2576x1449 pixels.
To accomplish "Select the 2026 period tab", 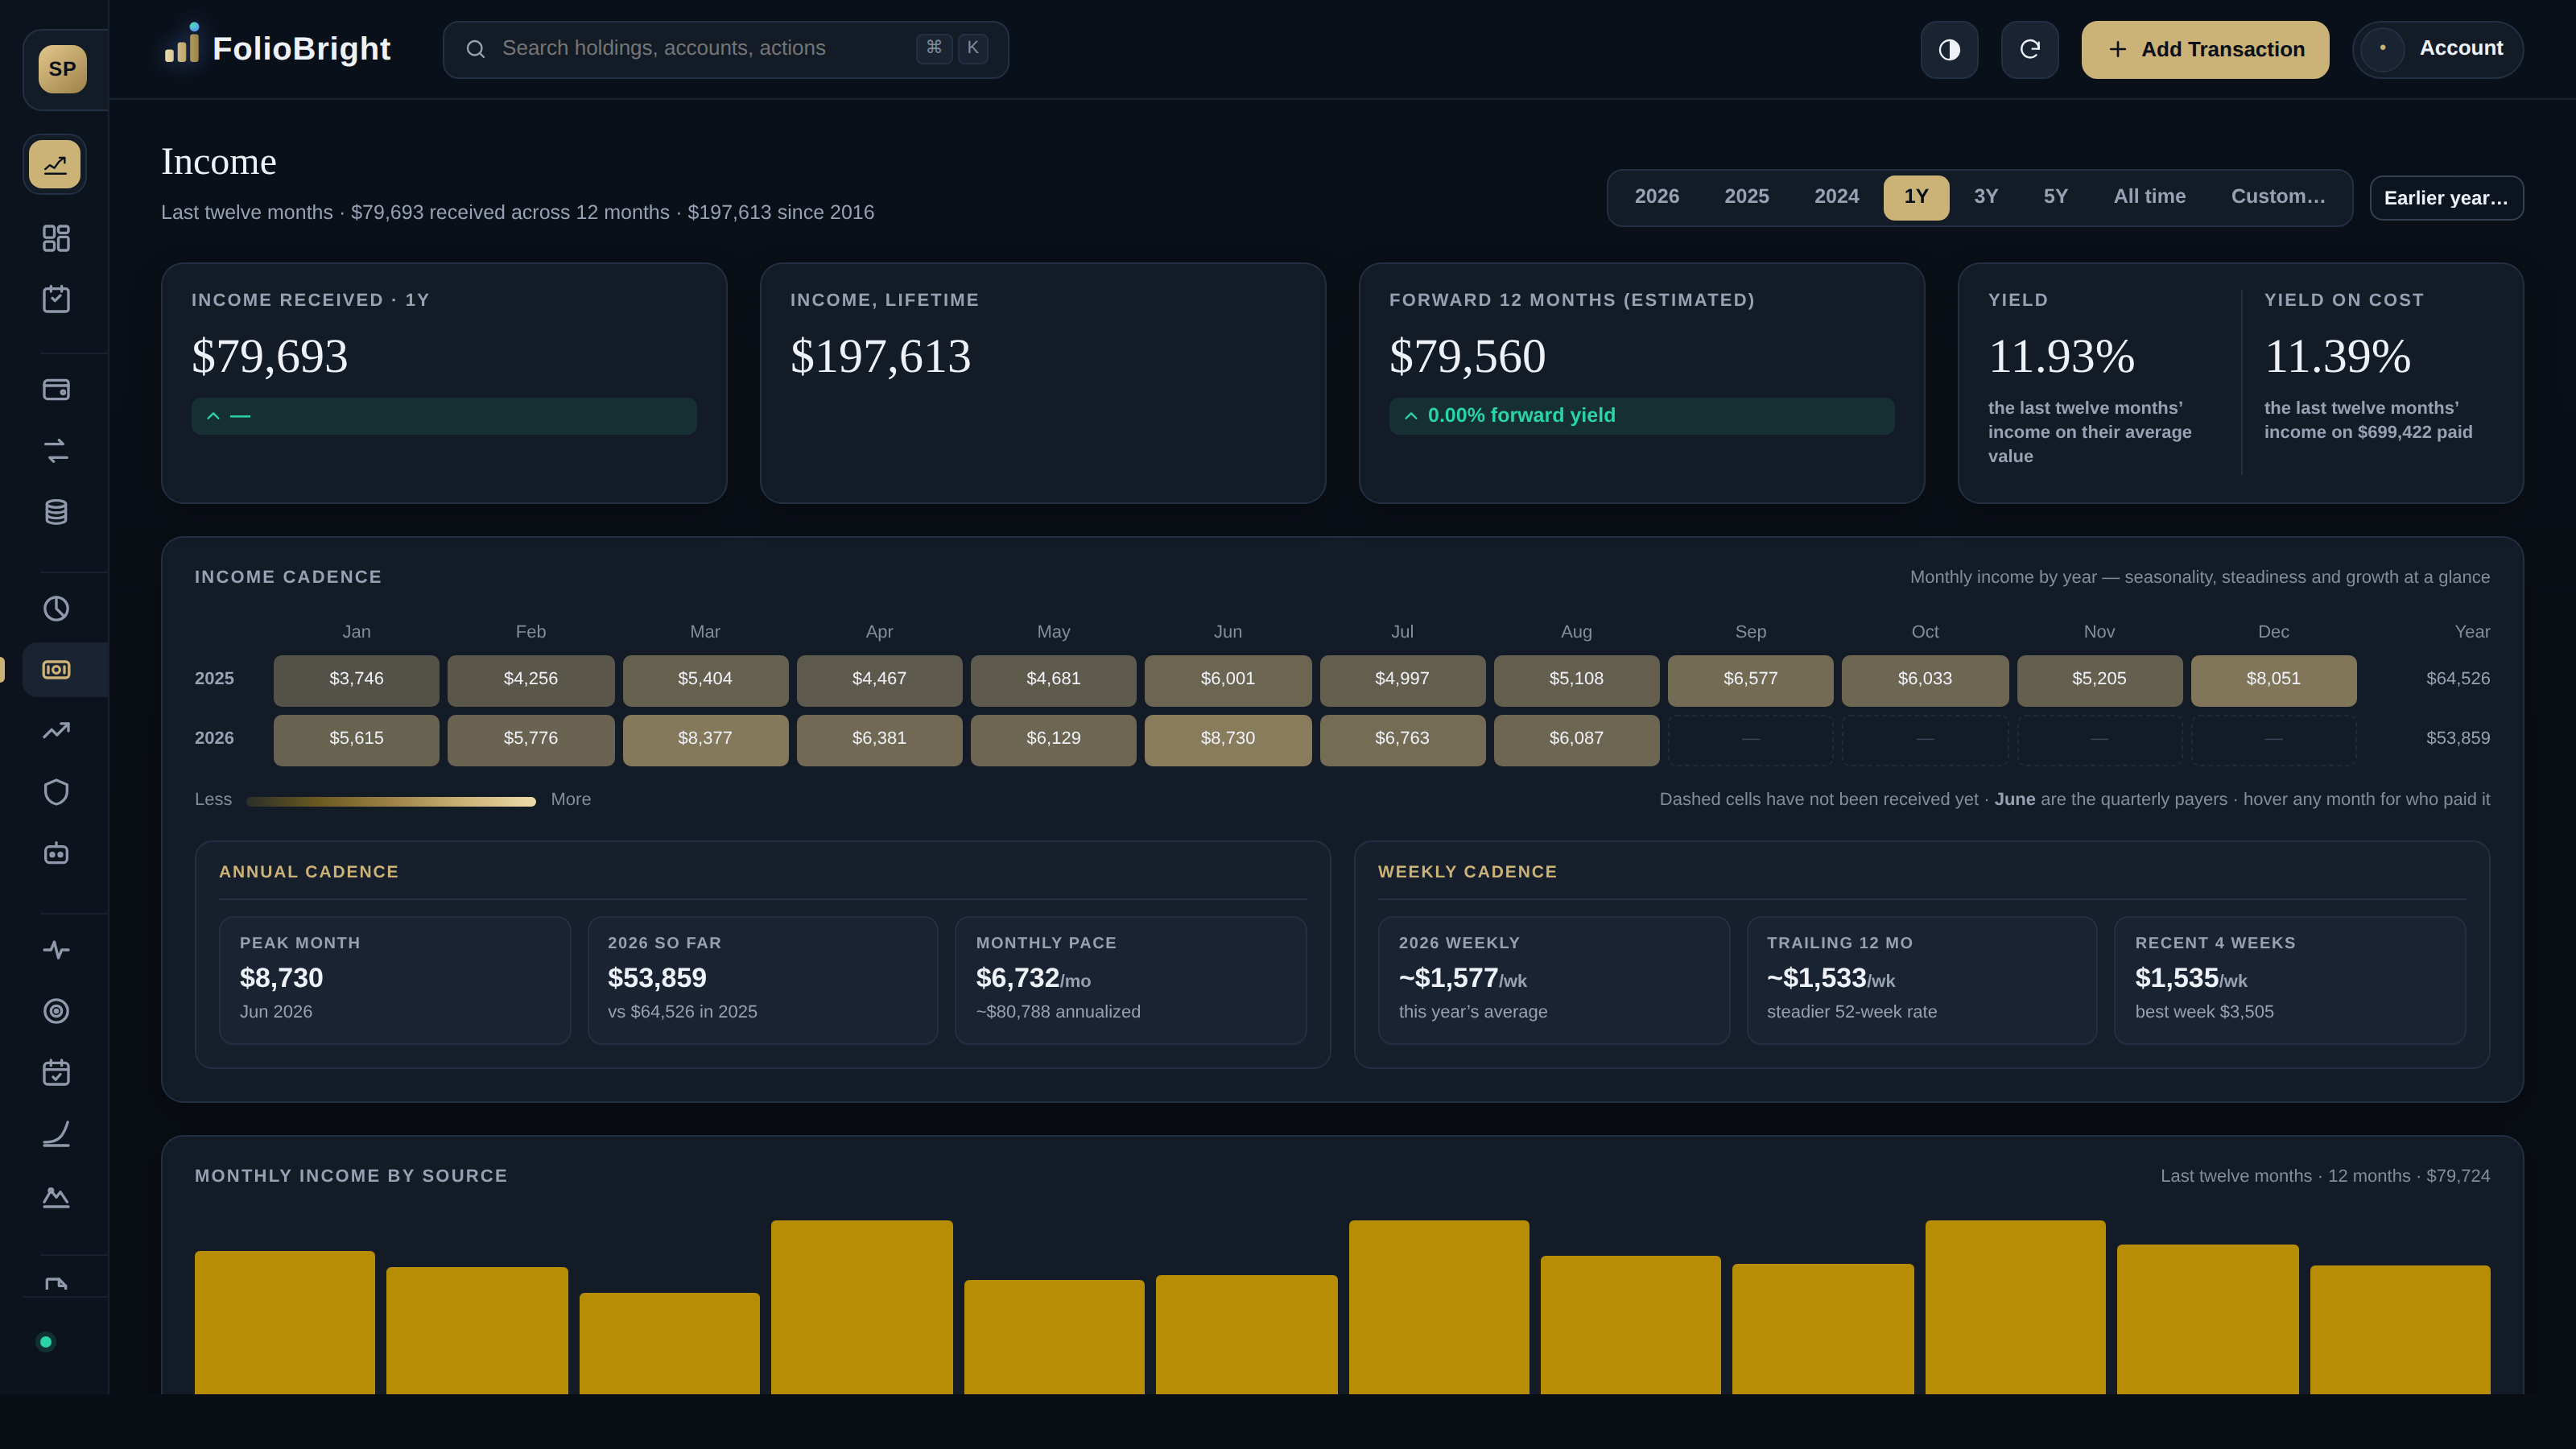I will (x=1657, y=197).
